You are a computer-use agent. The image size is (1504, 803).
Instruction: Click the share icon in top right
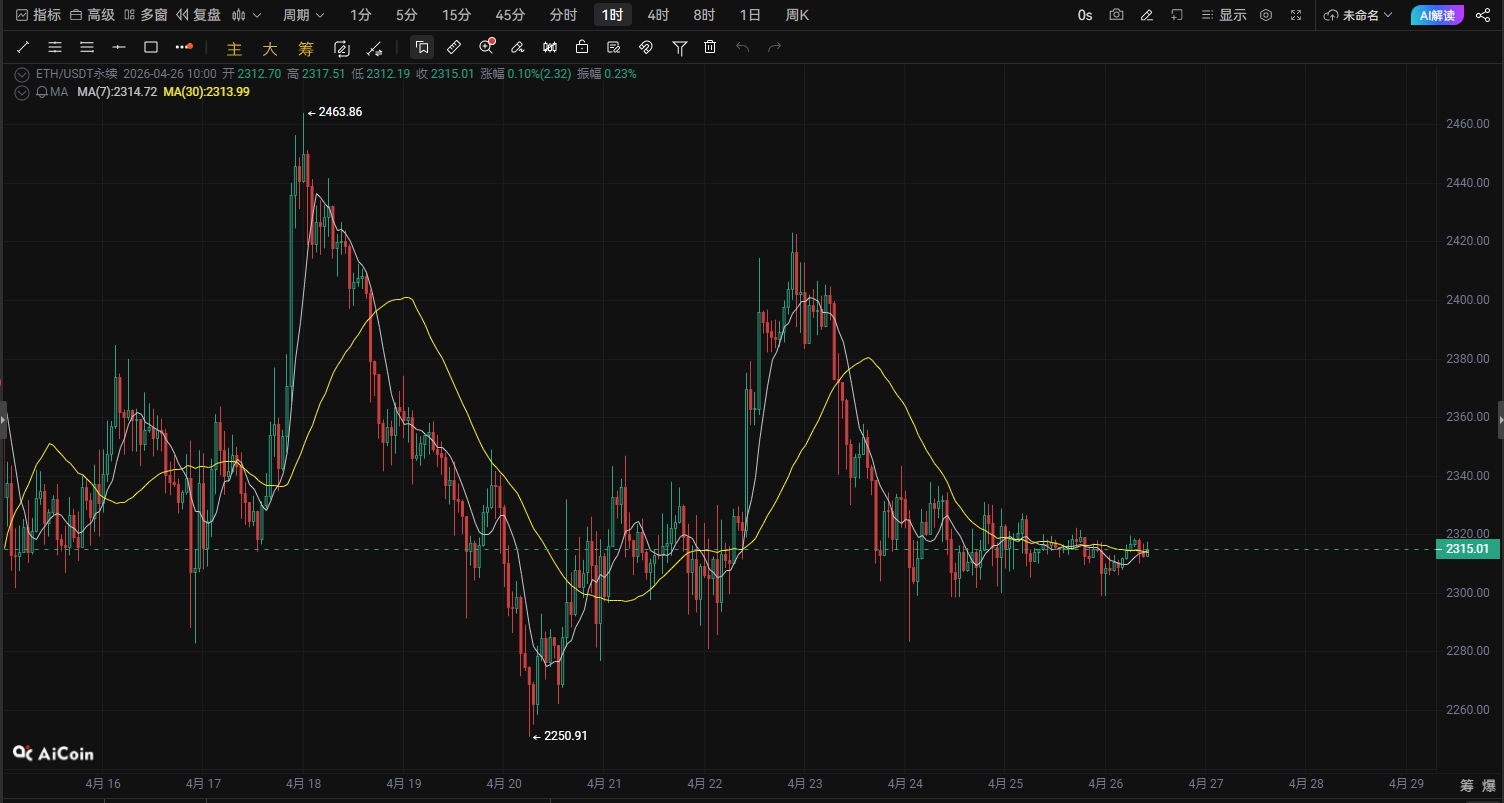click(1482, 15)
